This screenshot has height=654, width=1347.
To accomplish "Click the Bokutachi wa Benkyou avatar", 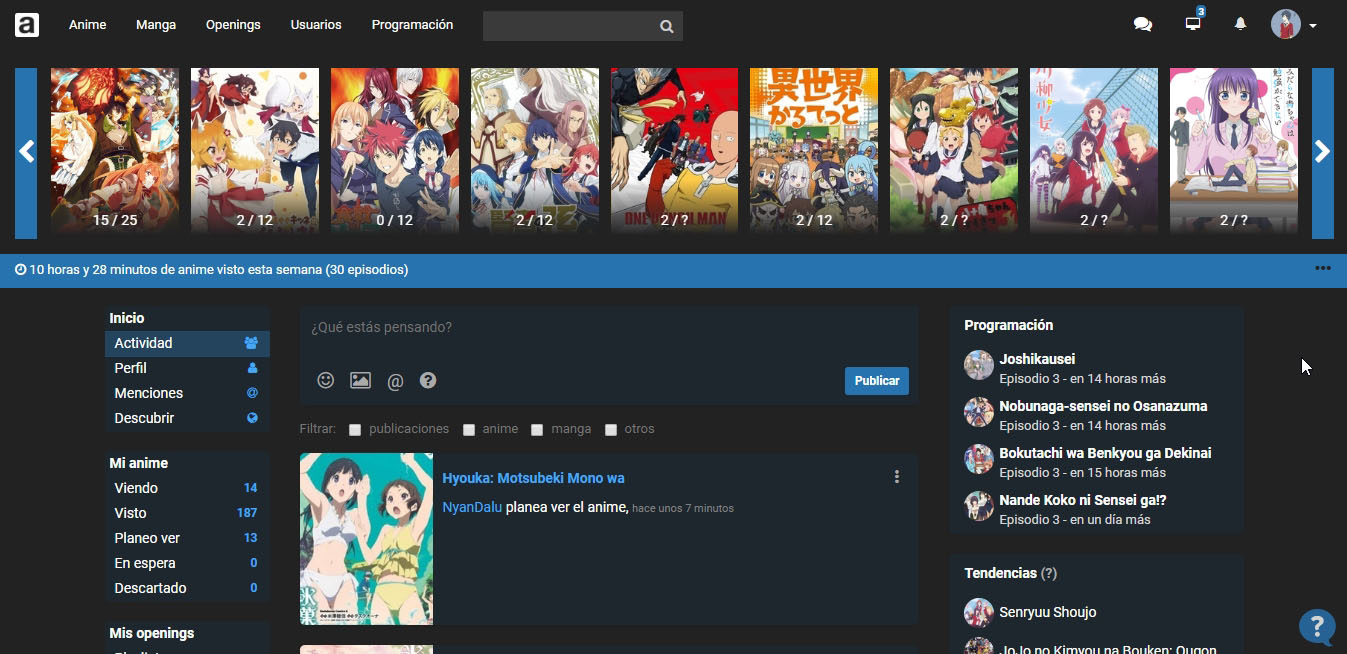I will click(x=978, y=459).
